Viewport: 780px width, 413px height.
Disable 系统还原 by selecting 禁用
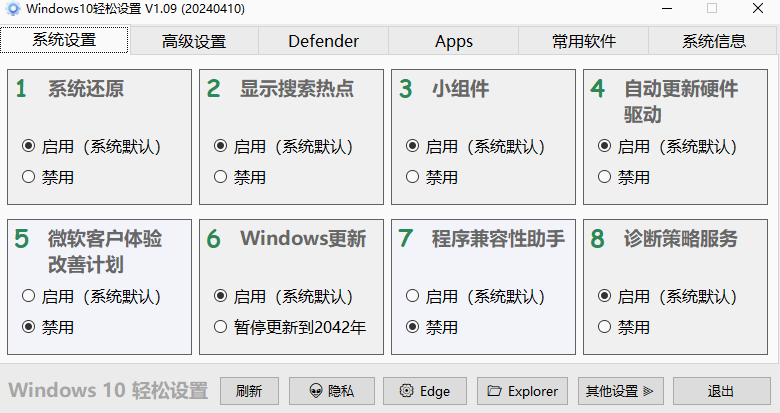pyautogui.click(x=29, y=177)
